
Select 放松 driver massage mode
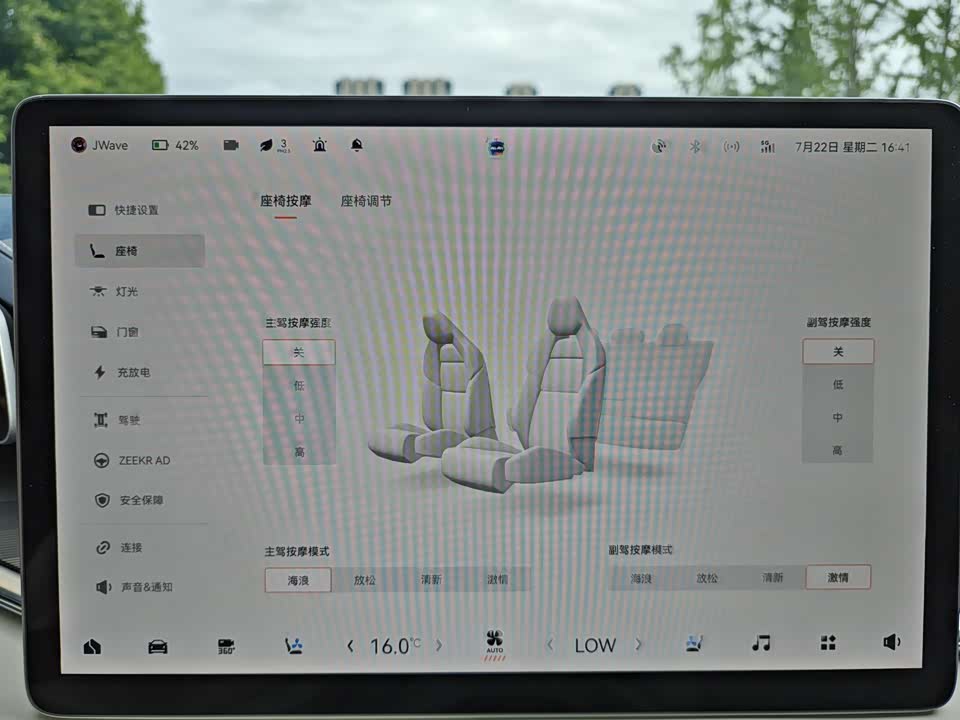[365, 580]
